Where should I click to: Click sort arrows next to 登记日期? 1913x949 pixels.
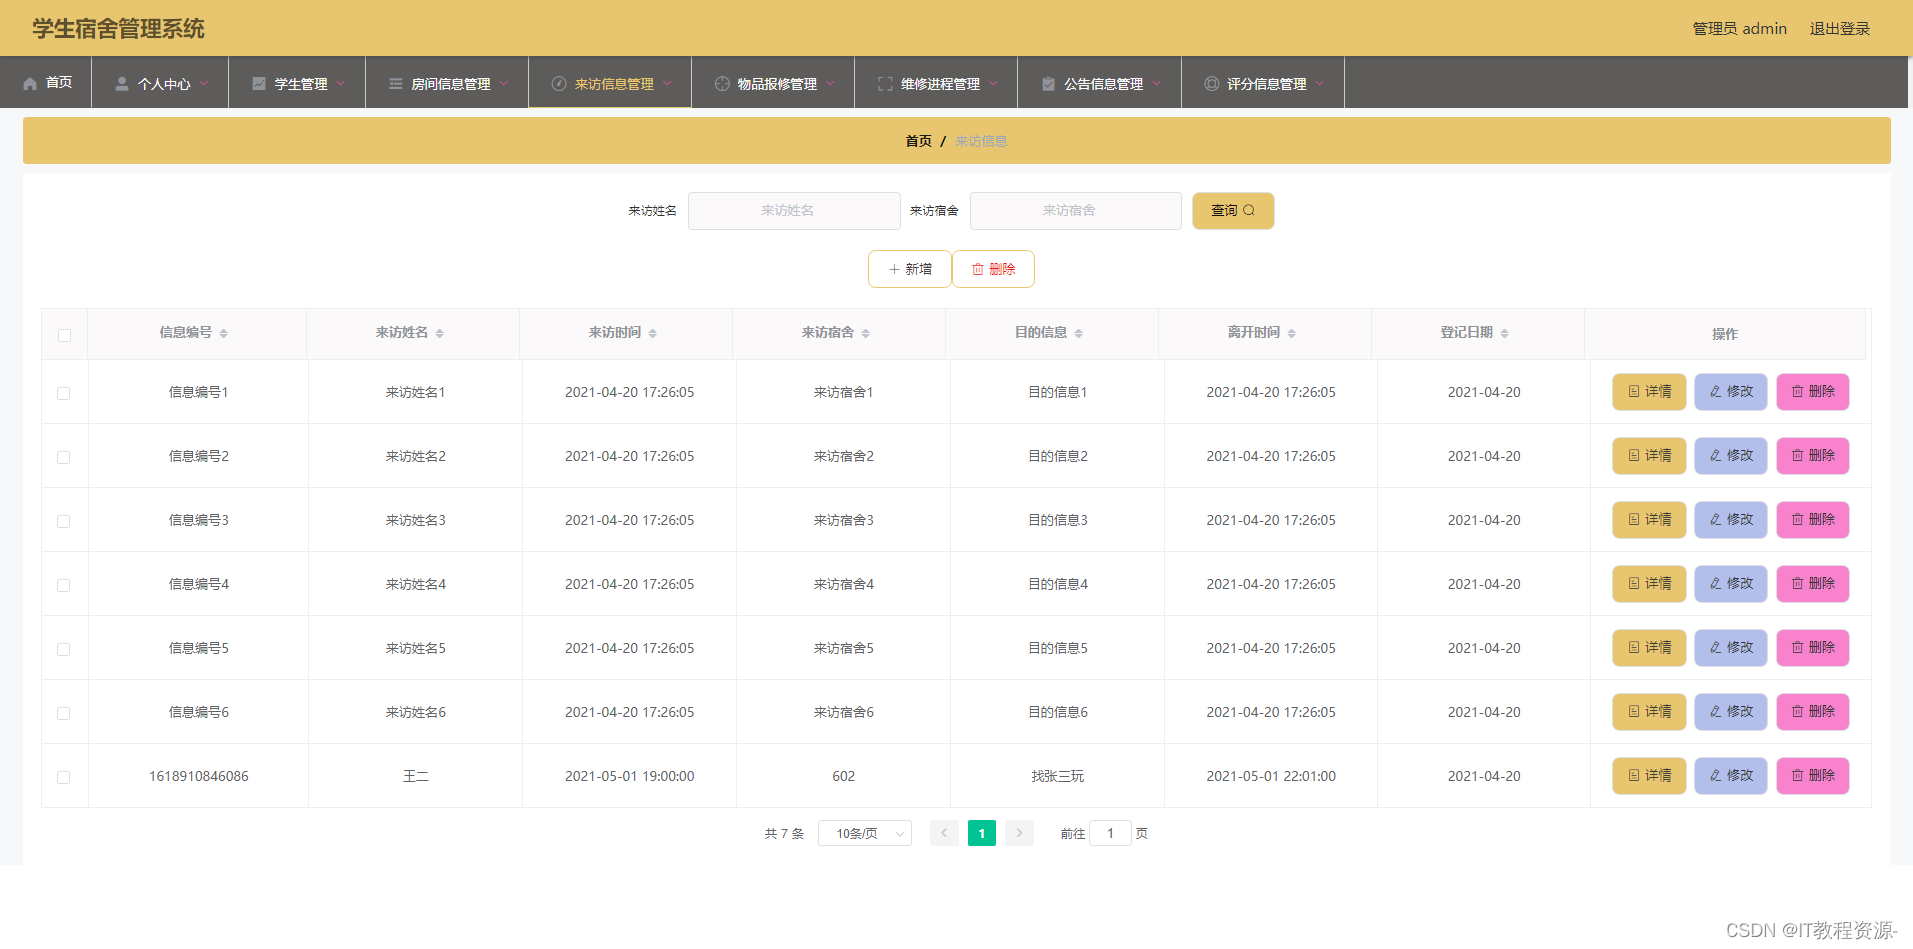pyautogui.click(x=1504, y=333)
